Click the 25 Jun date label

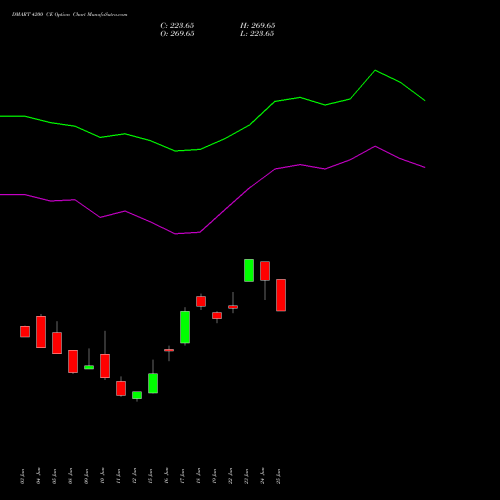pos(278,476)
